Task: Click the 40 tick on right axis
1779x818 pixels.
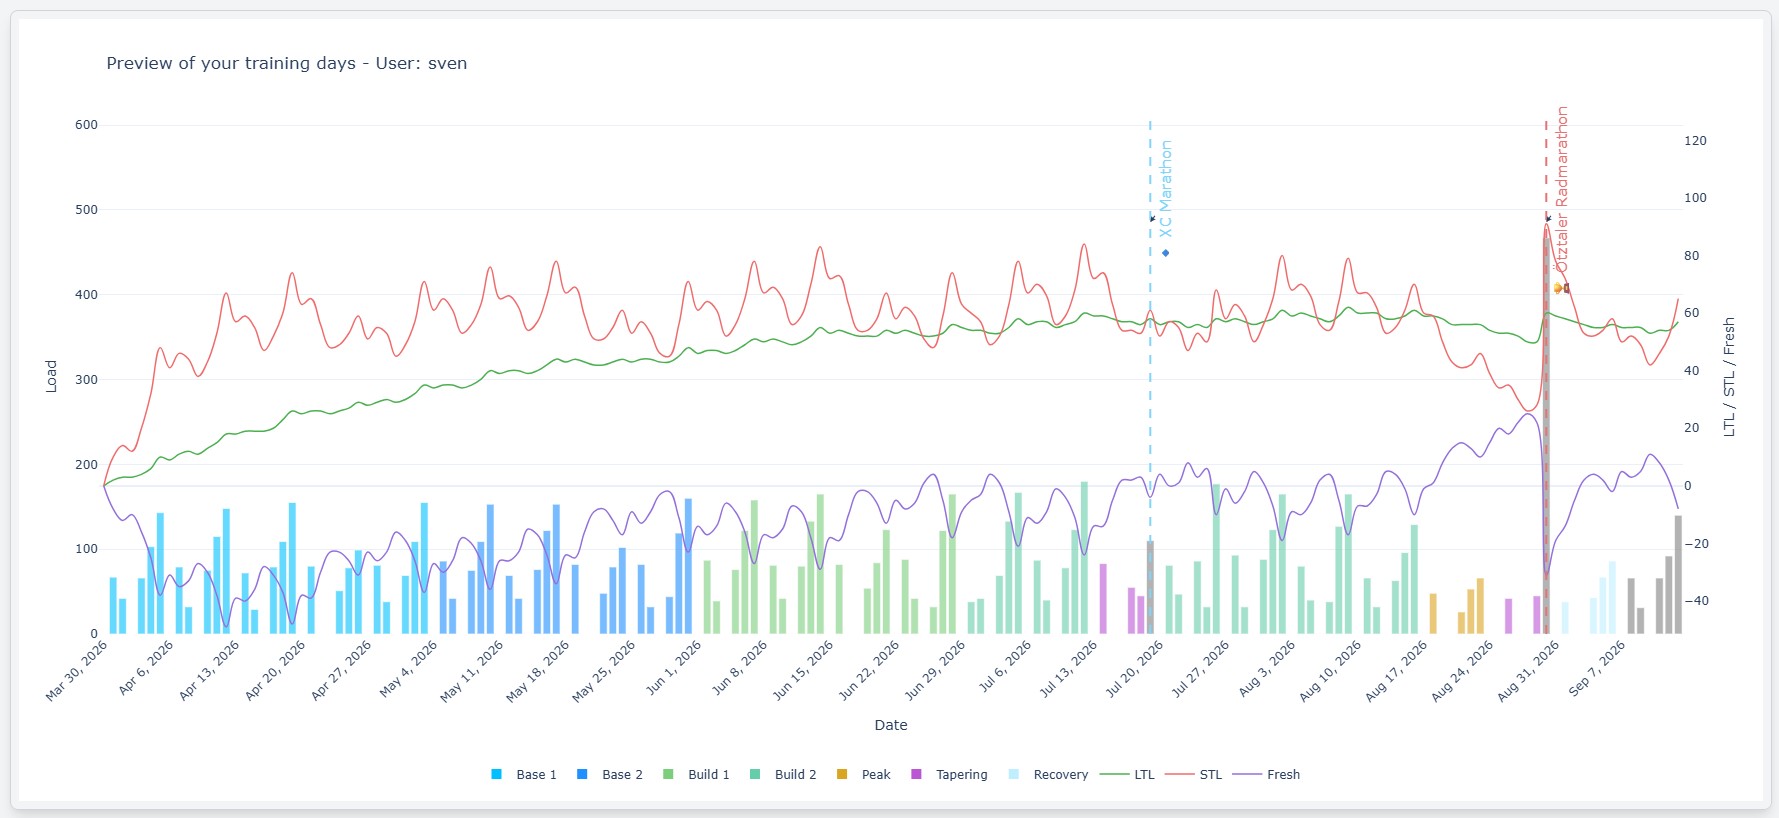Action: click(x=1691, y=371)
